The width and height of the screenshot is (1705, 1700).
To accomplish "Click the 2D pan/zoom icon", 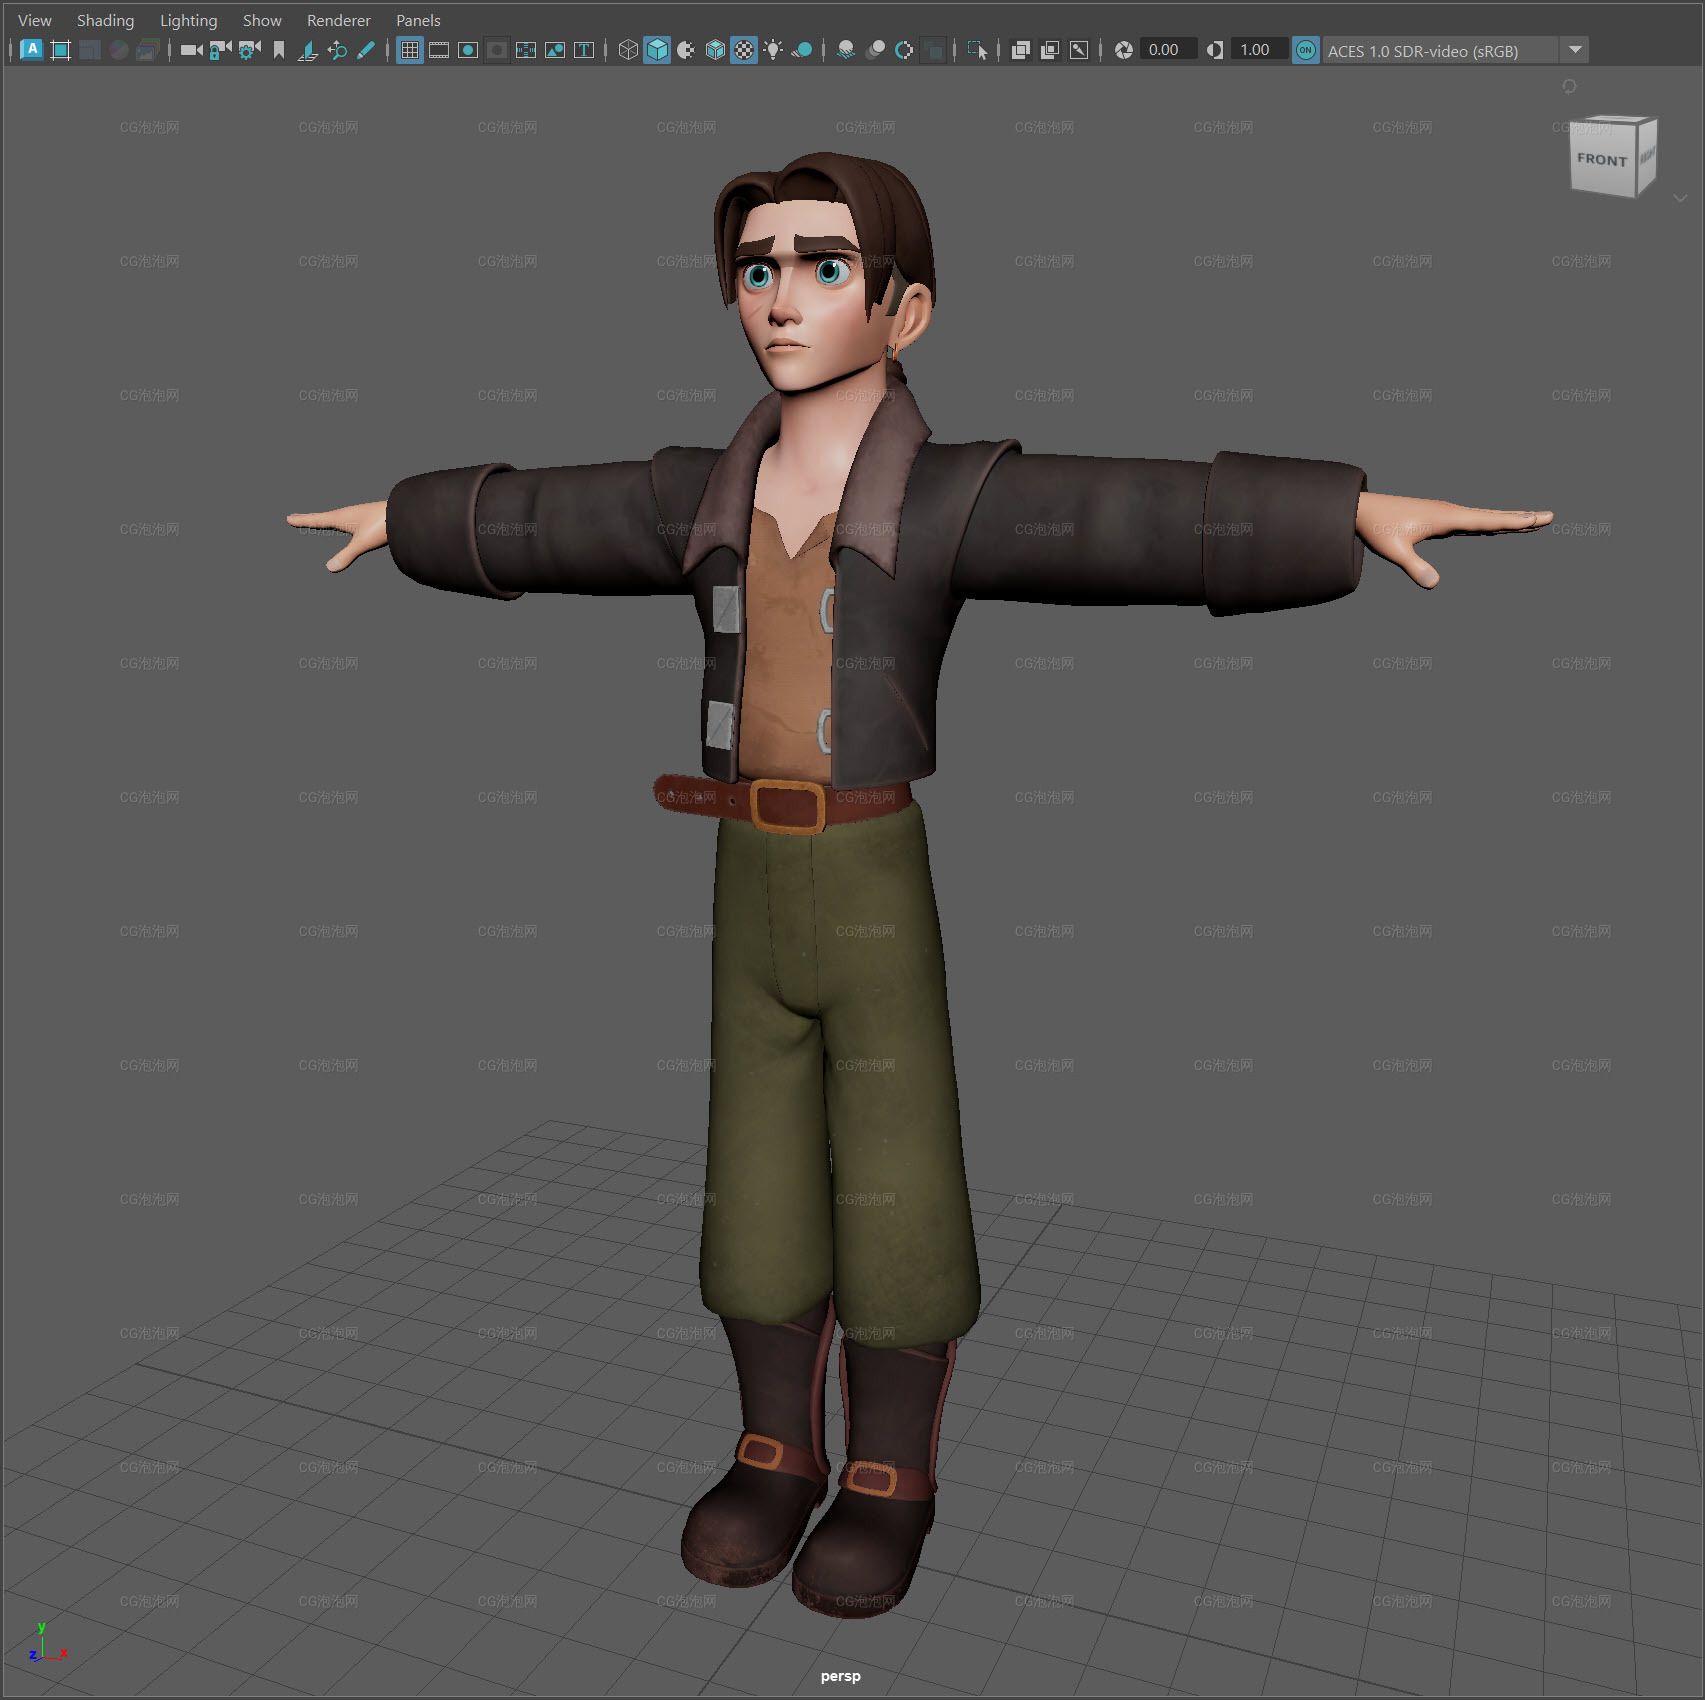I will 337,50.
